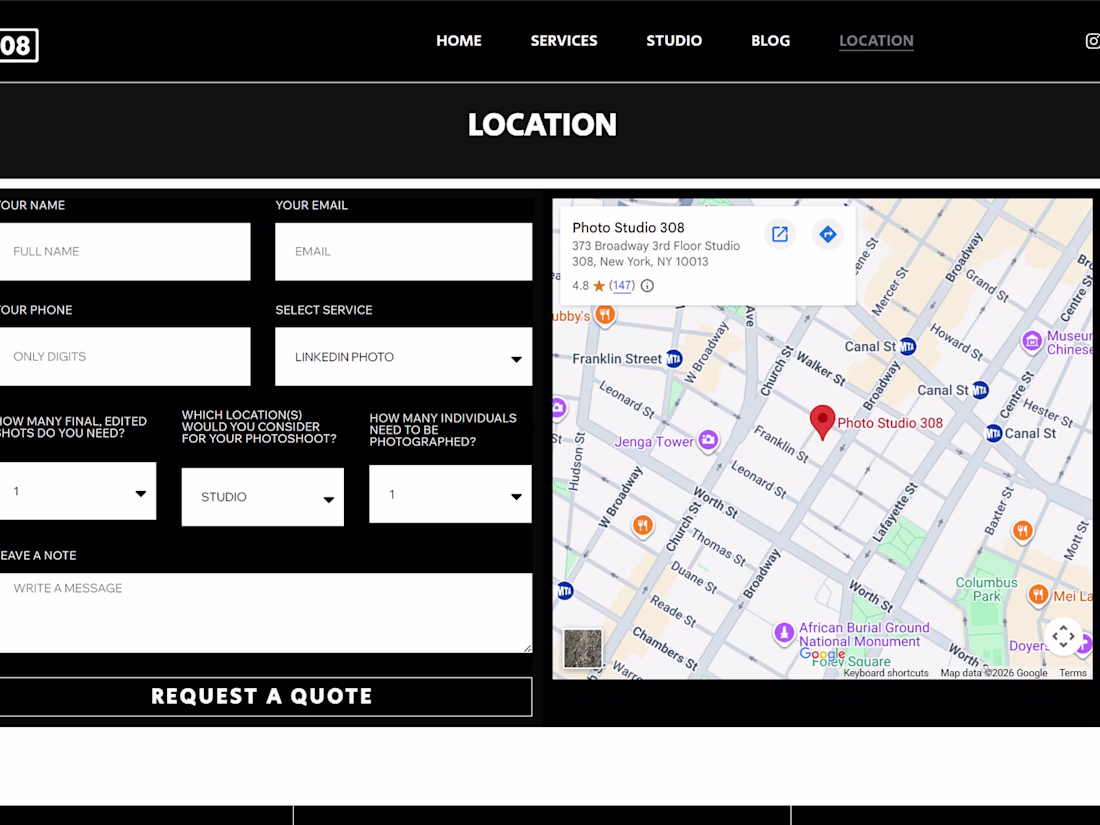Go to the Home page
Screen dimensions: 1100x825
coord(459,41)
